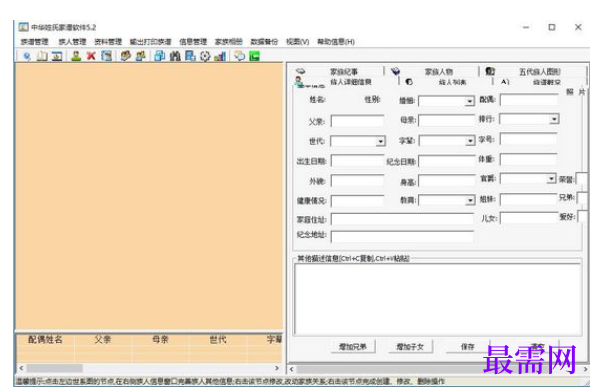Viewport: 595px width, 391px height.
Task: Open the 信息管理 menu
Action: click(193, 42)
